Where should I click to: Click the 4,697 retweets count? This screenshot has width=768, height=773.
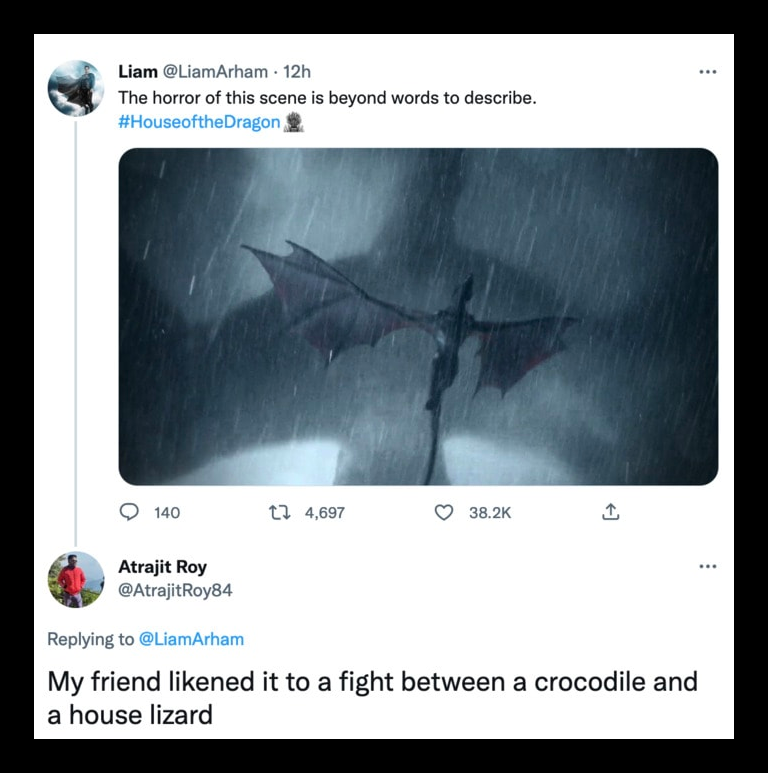point(325,513)
